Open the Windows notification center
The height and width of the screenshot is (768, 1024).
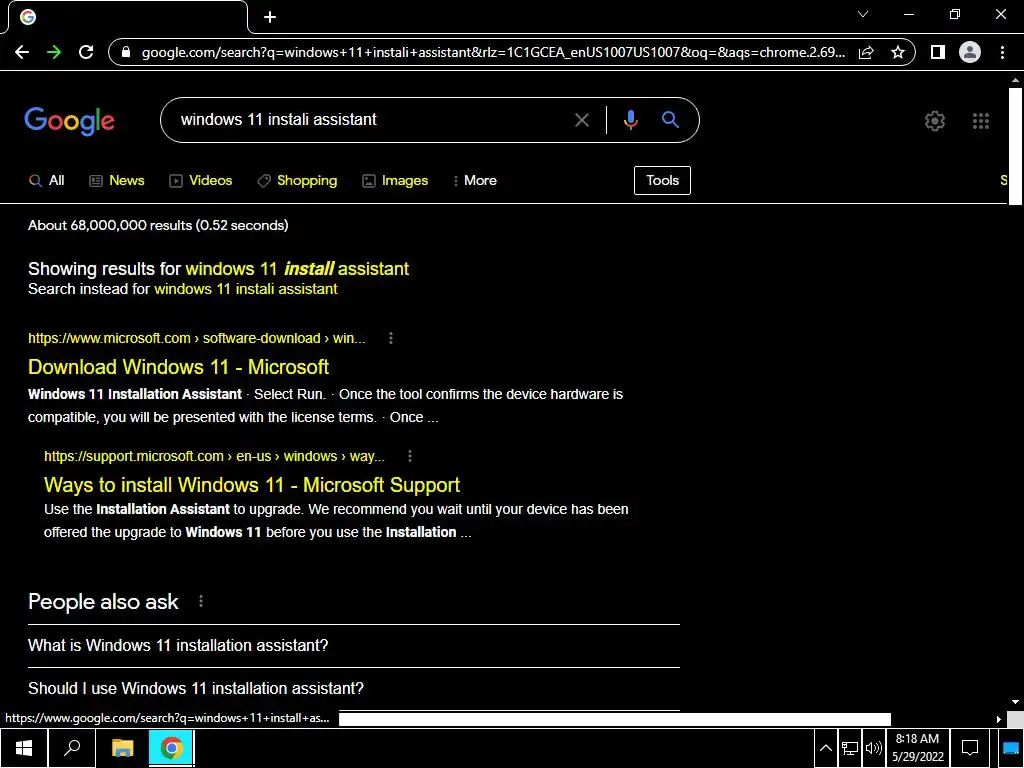click(970, 748)
